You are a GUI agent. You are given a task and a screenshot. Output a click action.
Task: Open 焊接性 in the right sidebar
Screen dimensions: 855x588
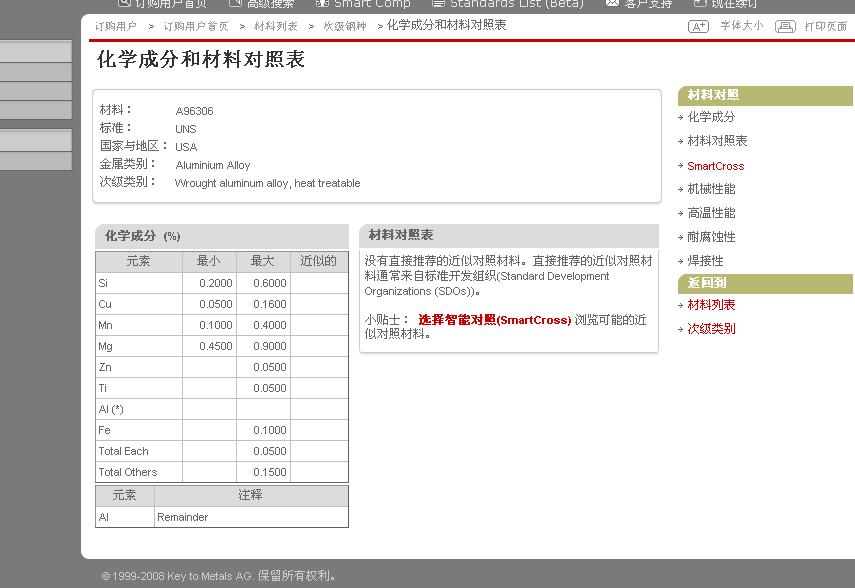pyautogui.click(x=705, y=261)
